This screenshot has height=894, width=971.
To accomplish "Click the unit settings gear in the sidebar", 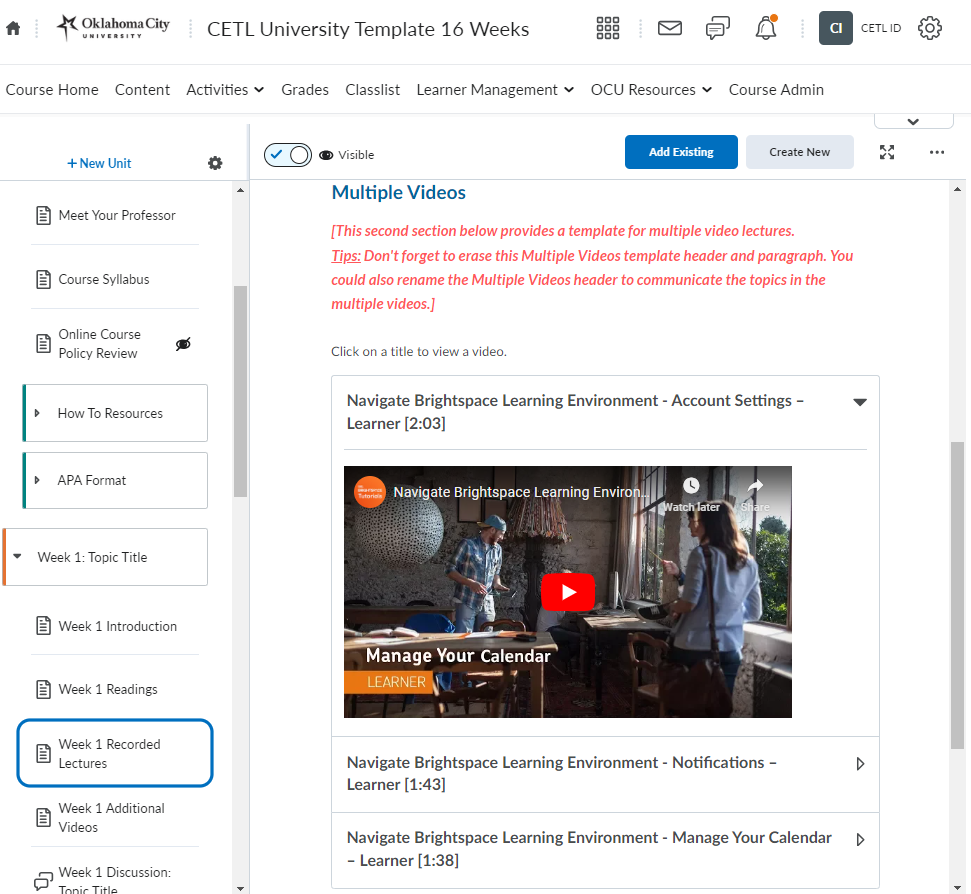I will pyautogui.click(x=215, y=163).
